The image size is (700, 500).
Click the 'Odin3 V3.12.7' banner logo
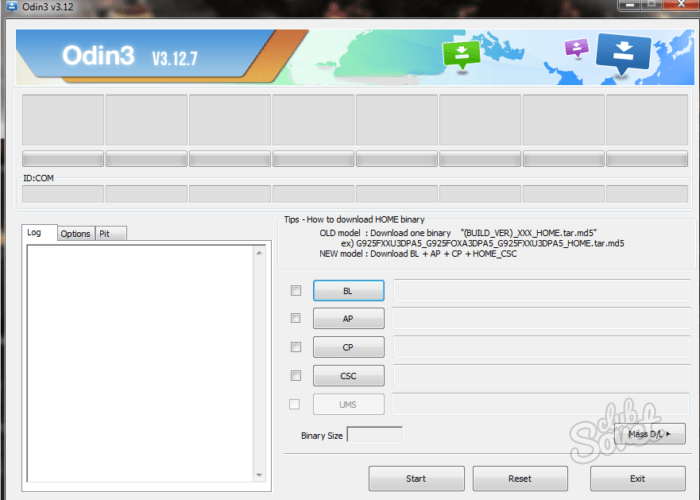(x=130, y=56)
